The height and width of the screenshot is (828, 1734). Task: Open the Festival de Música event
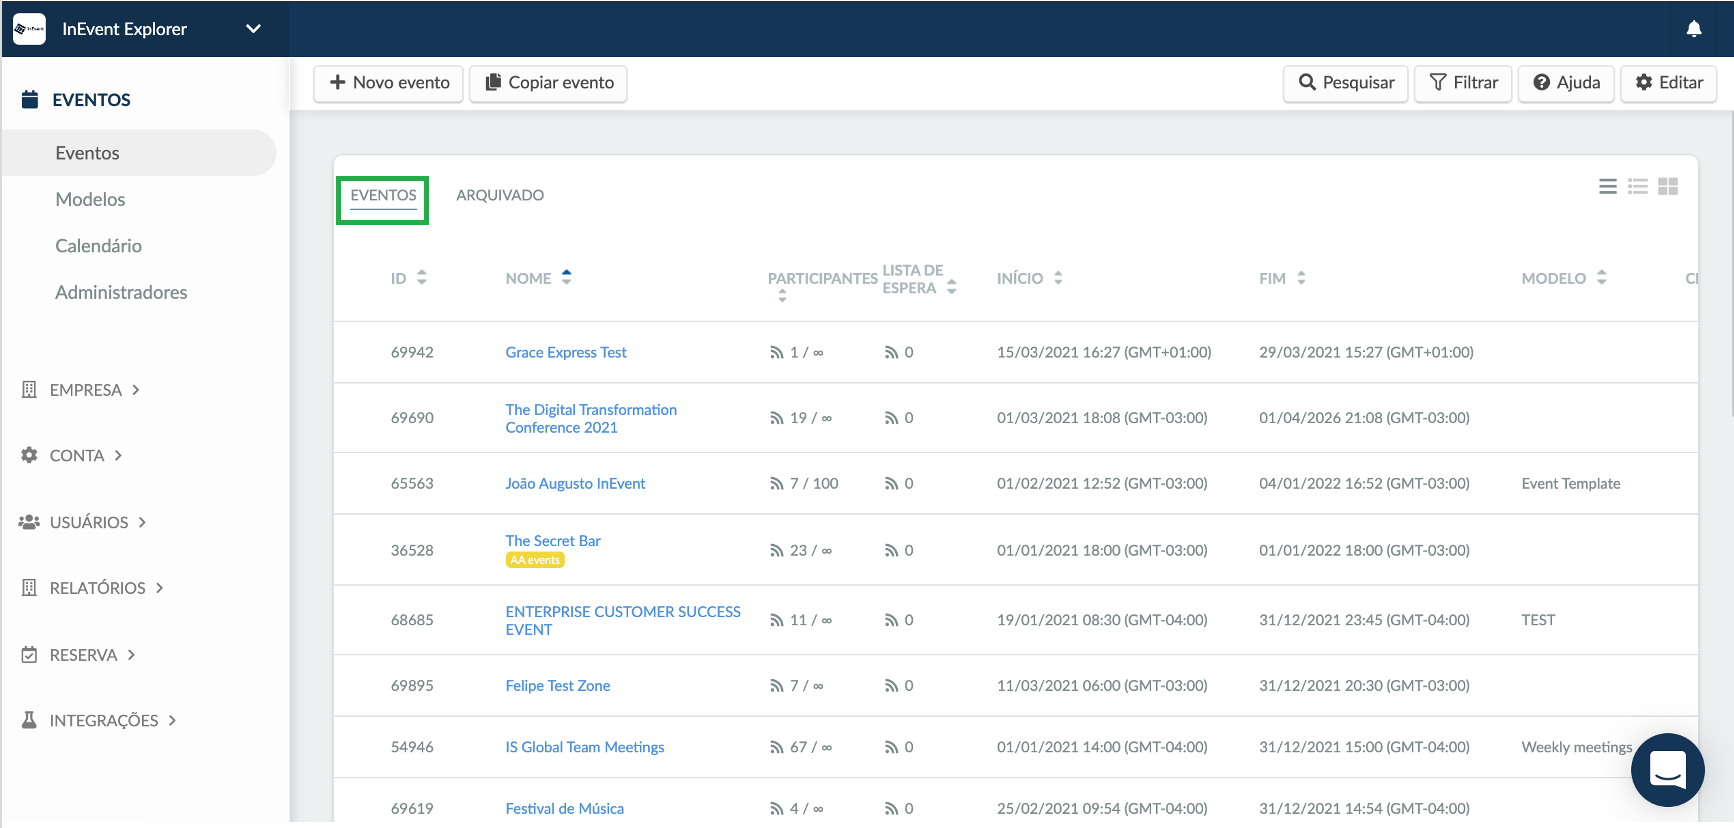coord(565,808)
